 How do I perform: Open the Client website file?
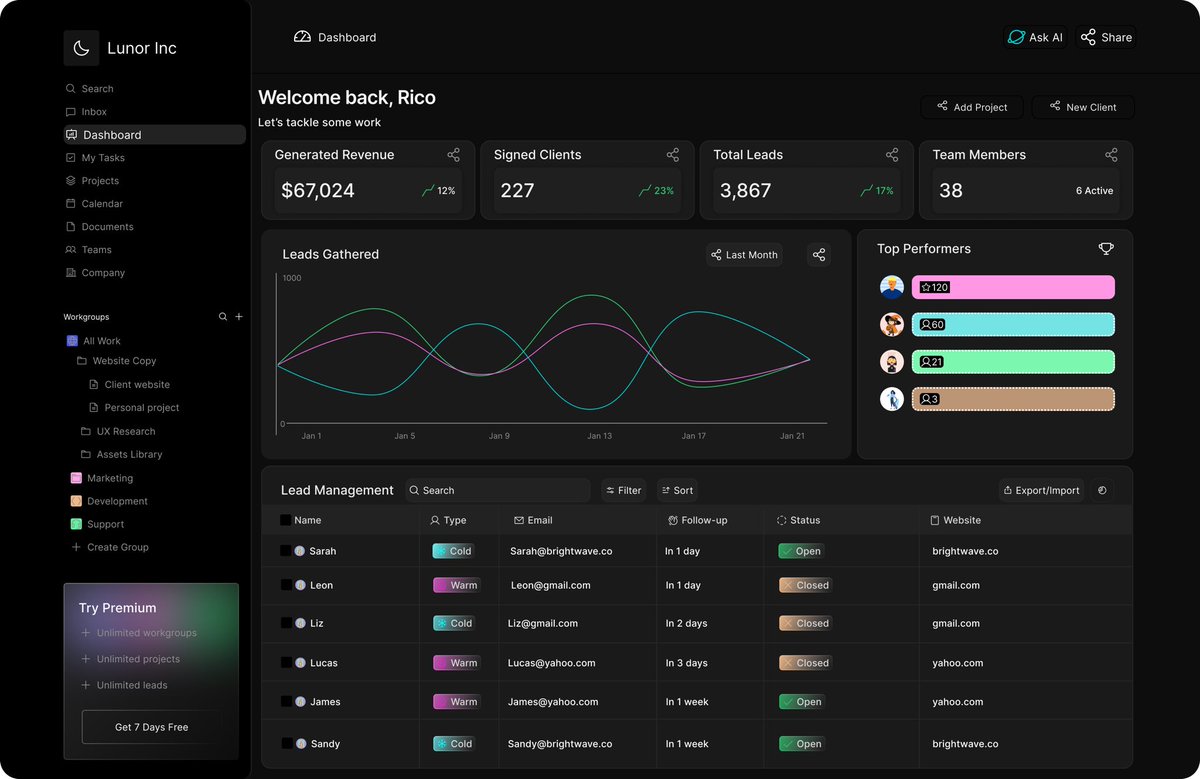(x=129, y=385)
